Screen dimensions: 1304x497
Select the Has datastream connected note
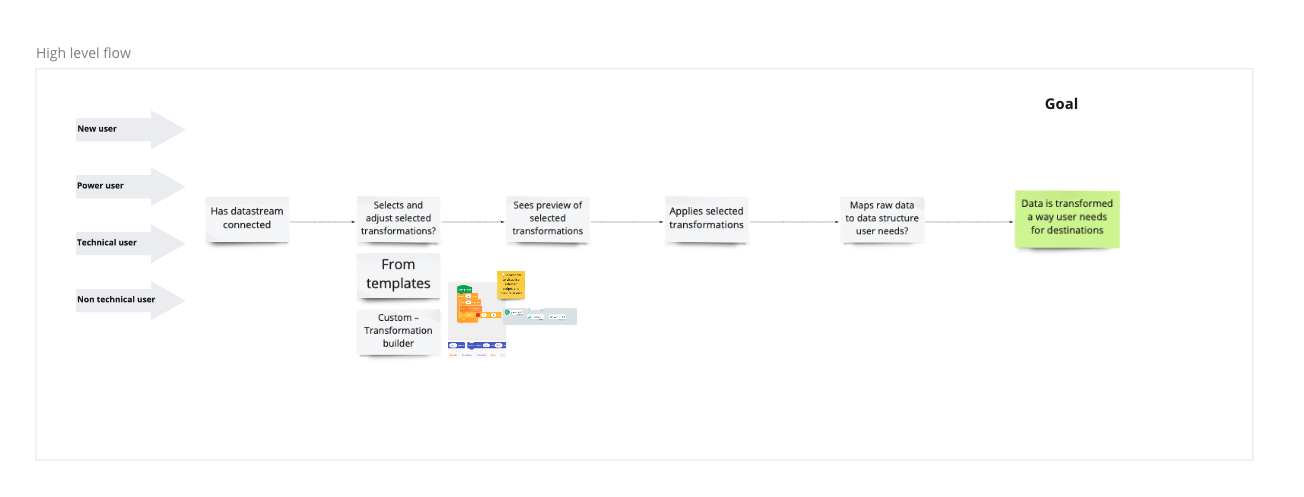click(x=247, y=218)
